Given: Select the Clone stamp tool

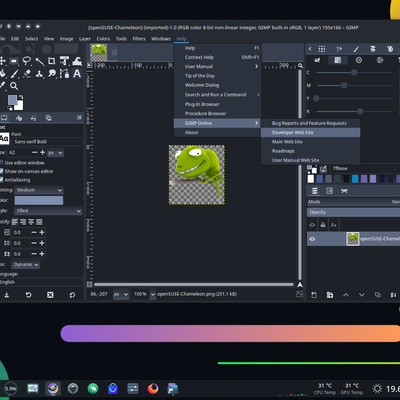Looking at the screenshot, I should click(x=39, y=73).
